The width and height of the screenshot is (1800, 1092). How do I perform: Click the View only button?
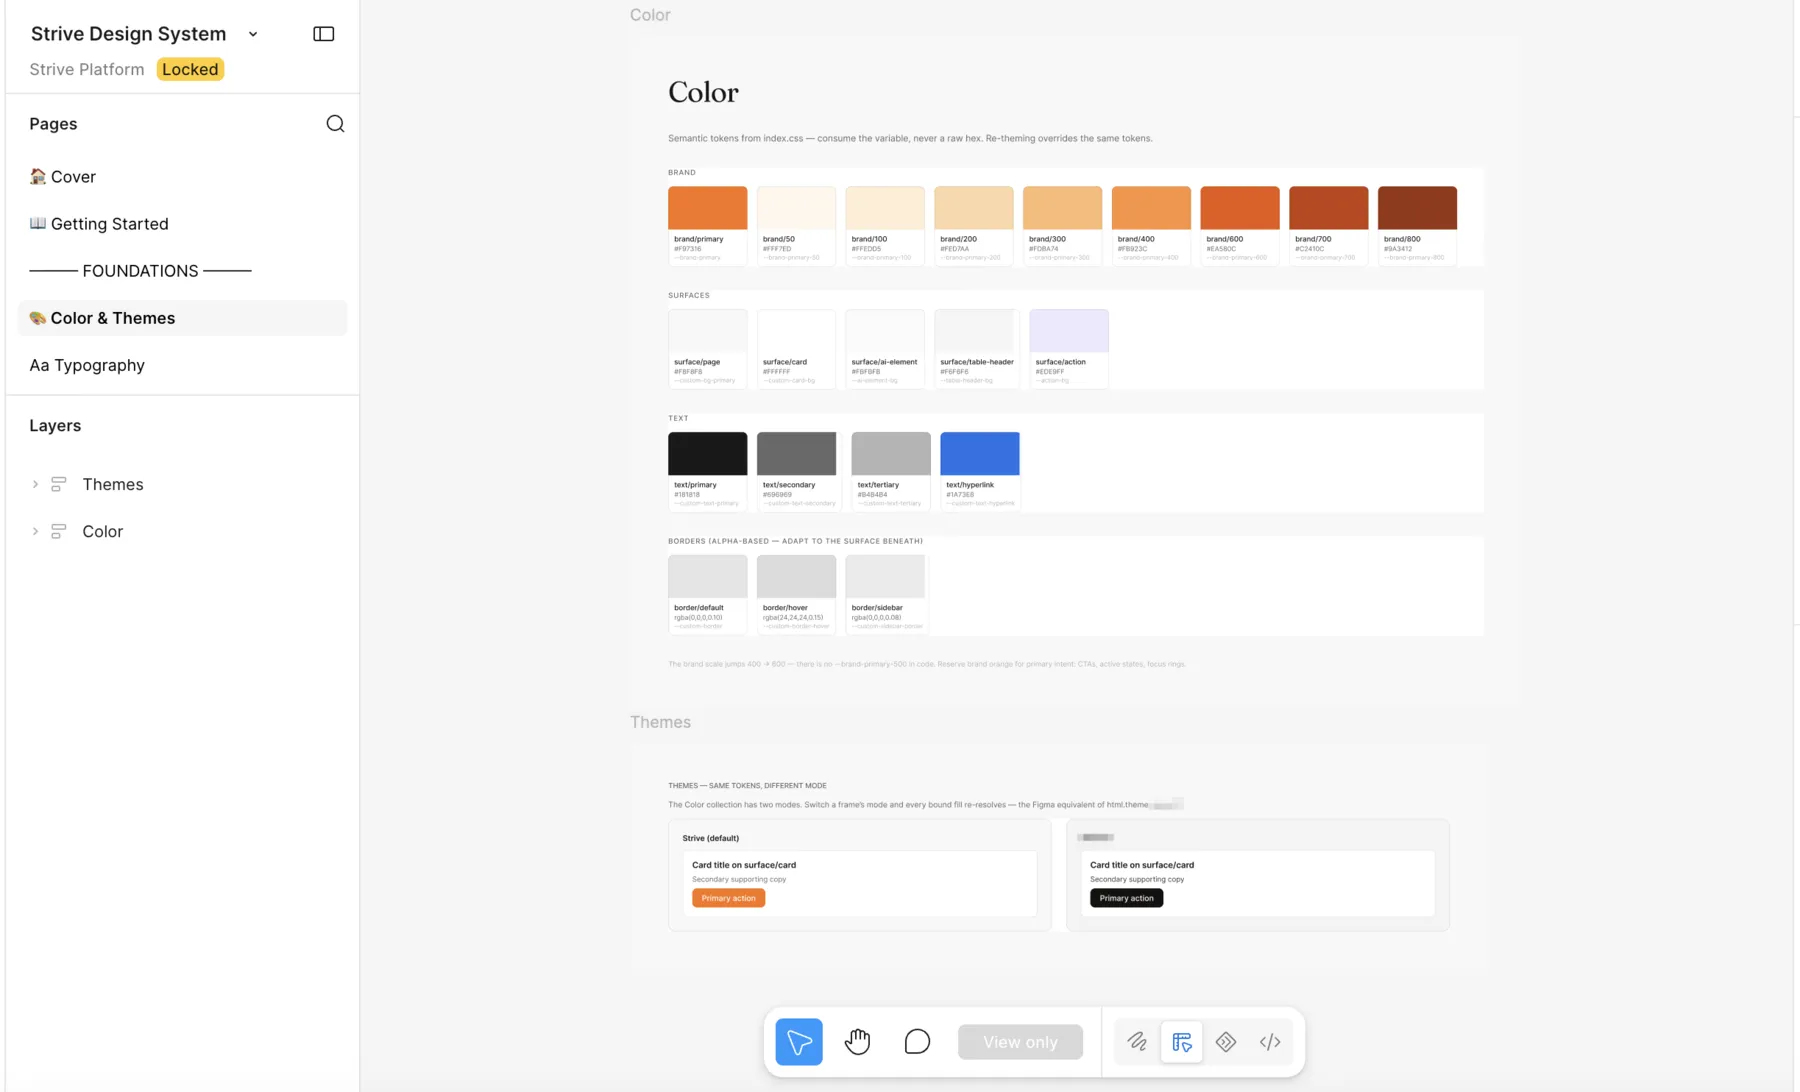point(1020,1042)
